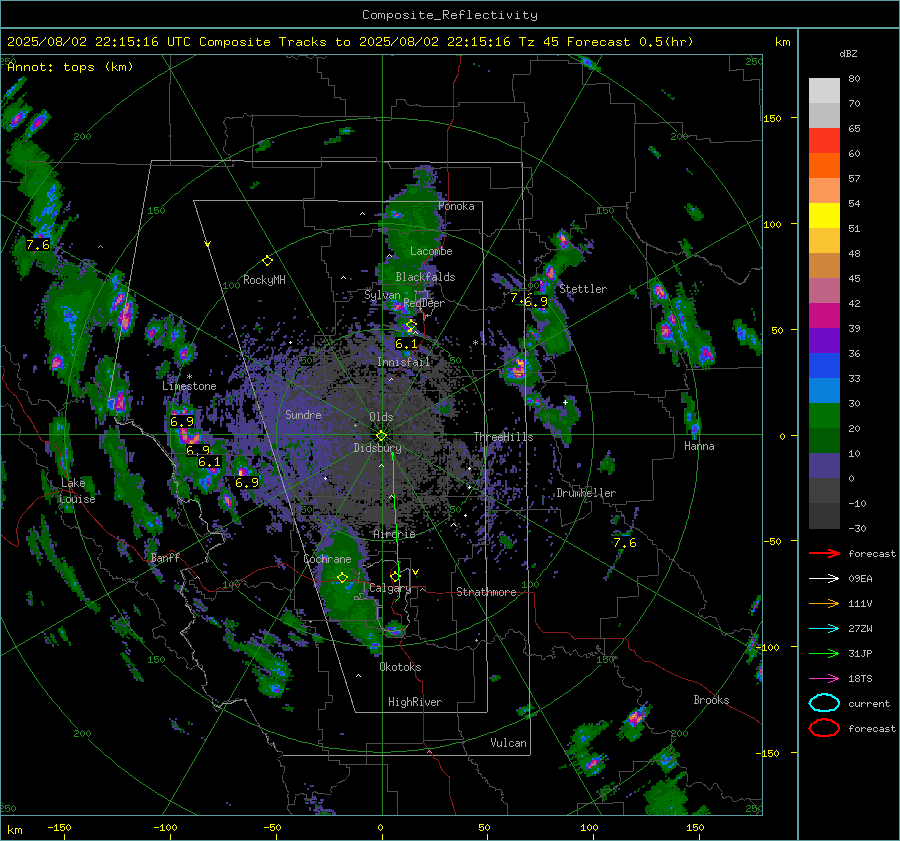Screen dimensions: 900x841
Task: Select the cyan 27ZW track arrow
Action: 824,629
